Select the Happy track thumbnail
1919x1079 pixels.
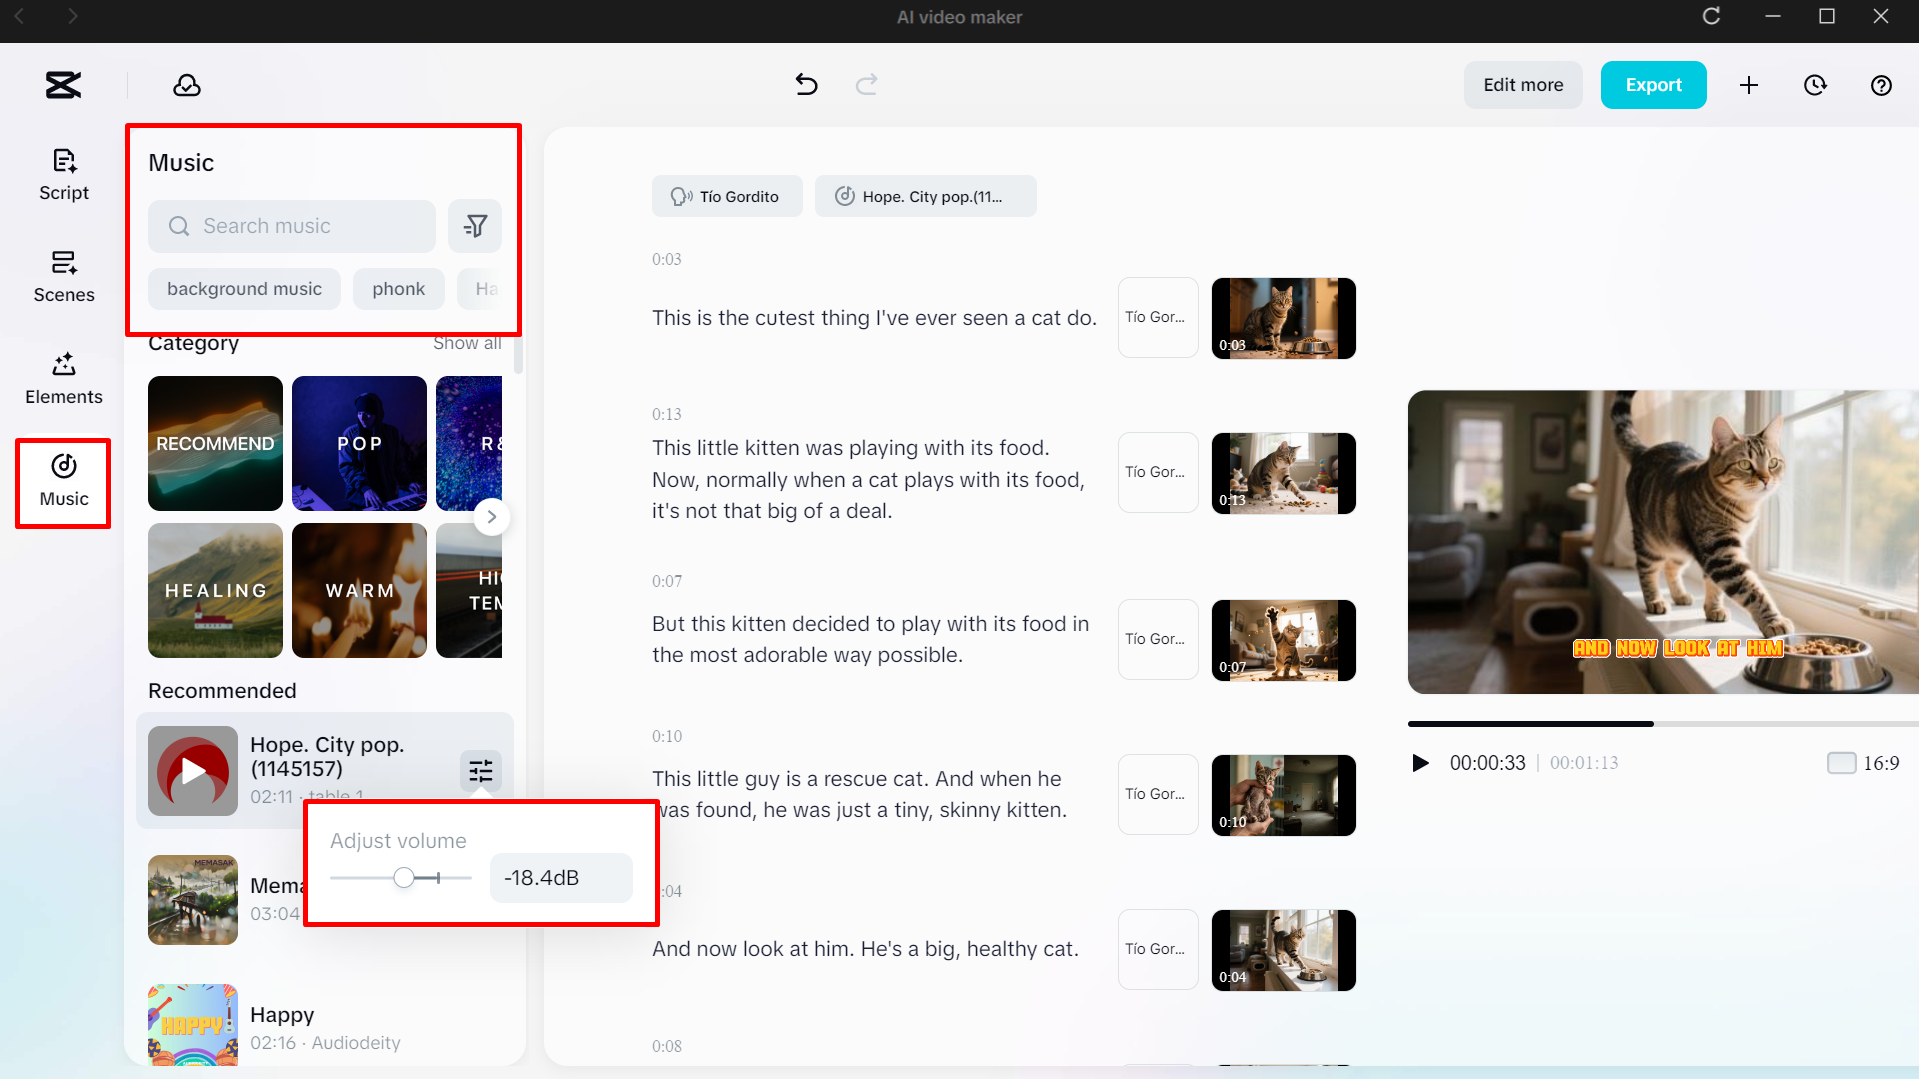click(193, 1025)
